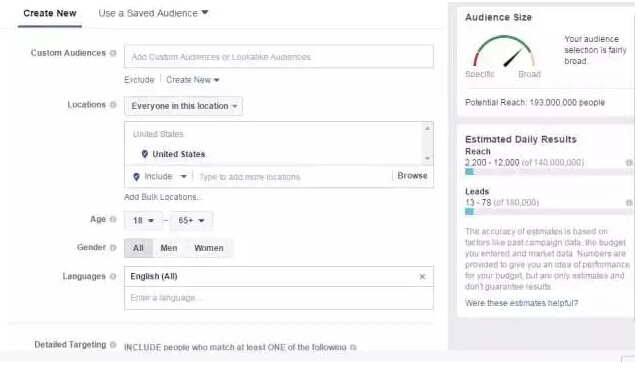Image resolution: width=639 pixels, height=369 pixels.
Task: Click the info icon next to Age
Action: point(113,219)
